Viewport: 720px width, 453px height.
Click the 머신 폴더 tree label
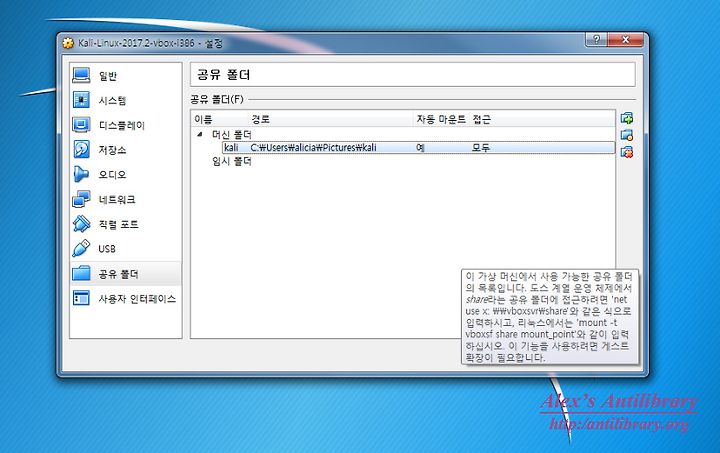(231, 134)
